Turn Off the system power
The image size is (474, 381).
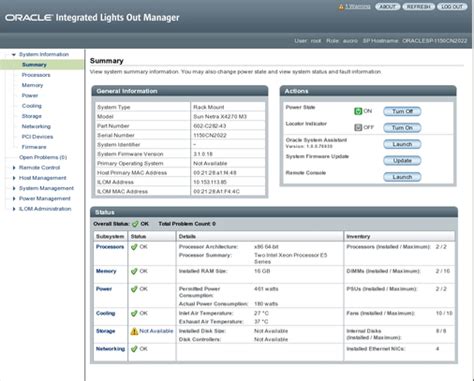(x=402, y=111)
